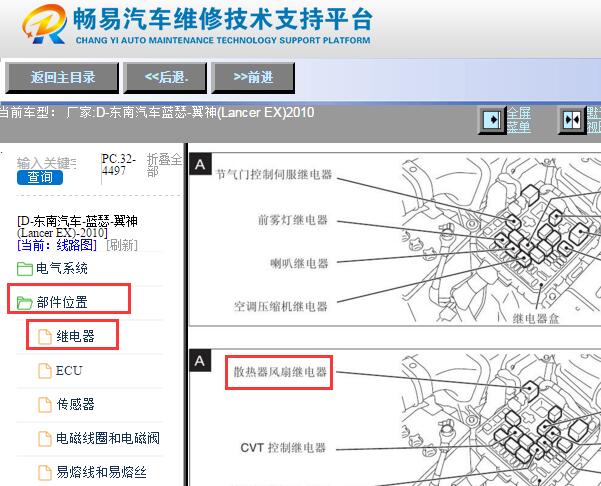The width and height of the screenshot is (601, 486).
Task: Open the 电磁线圈和电磁阀 entry
Action: click(x=108, y=438)
